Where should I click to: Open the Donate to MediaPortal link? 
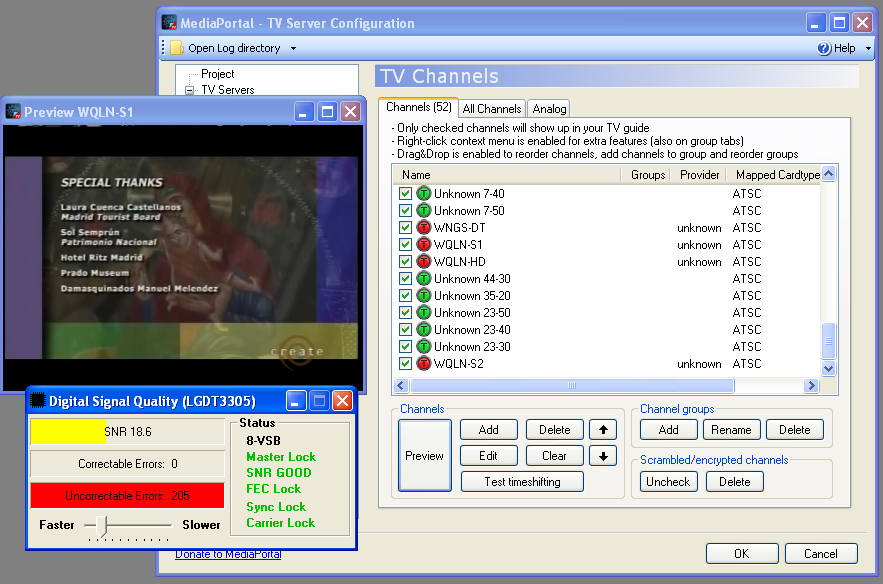pyautogui.click(x=228, y=554)
